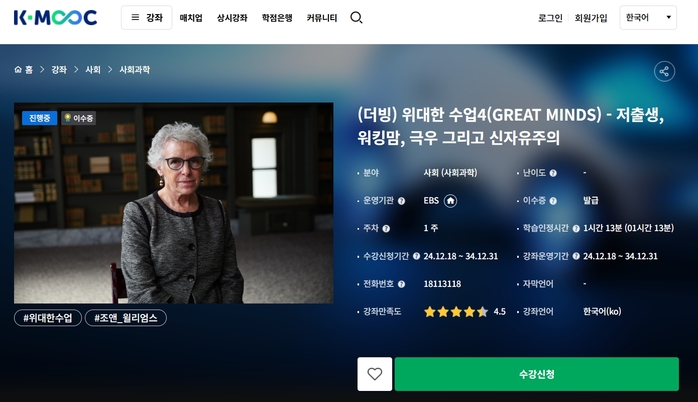Image resolution: width=698 pixels, height=402 pixels.
Task: Click the course thumbnail image
Action: point(174,203)
